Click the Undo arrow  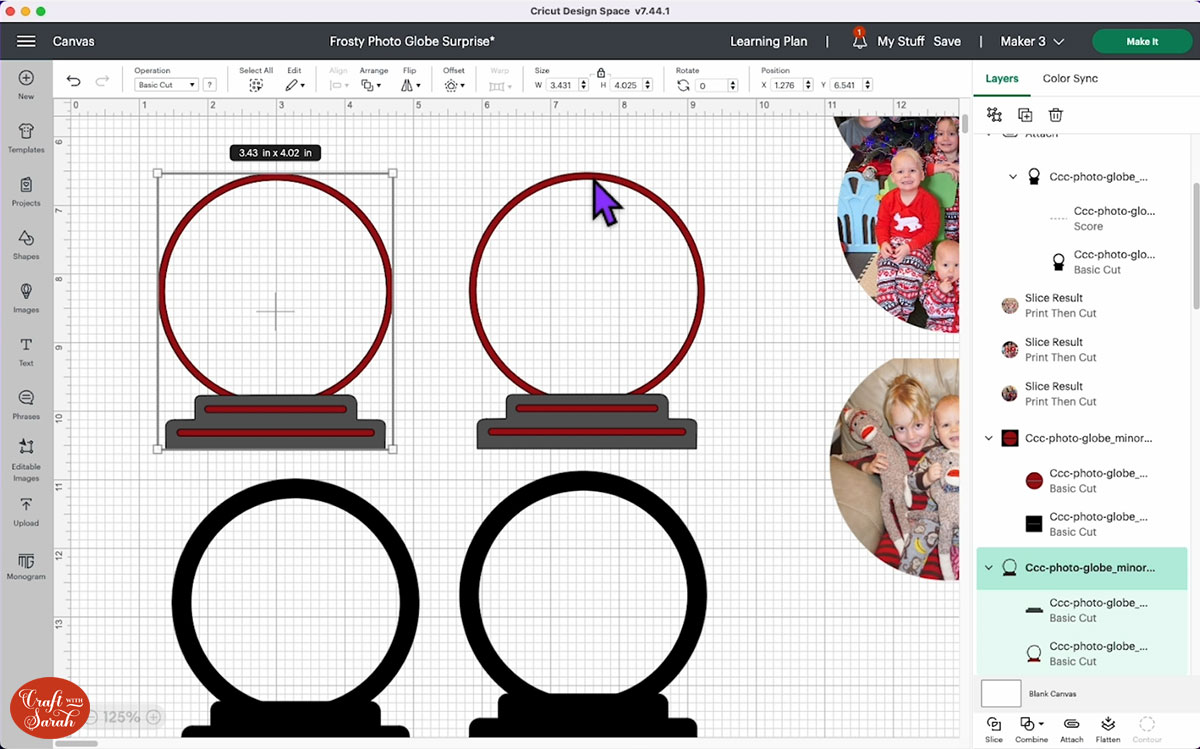74,82
